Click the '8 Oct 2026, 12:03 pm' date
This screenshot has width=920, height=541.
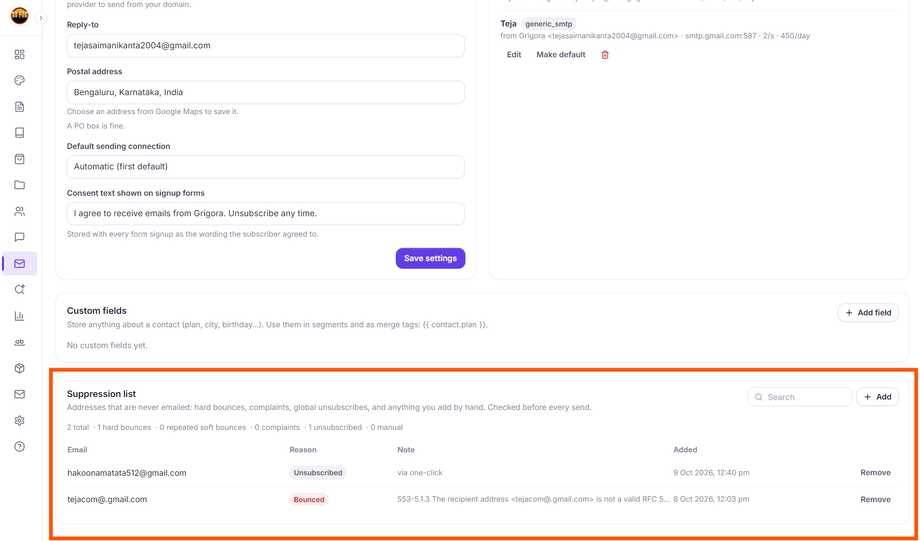point(711,499)
